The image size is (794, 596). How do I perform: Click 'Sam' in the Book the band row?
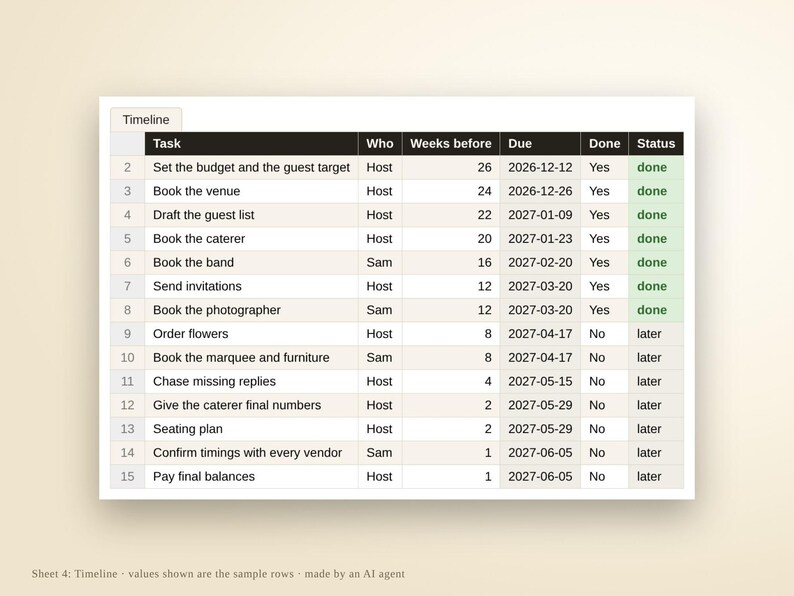[x=380, y=263]
